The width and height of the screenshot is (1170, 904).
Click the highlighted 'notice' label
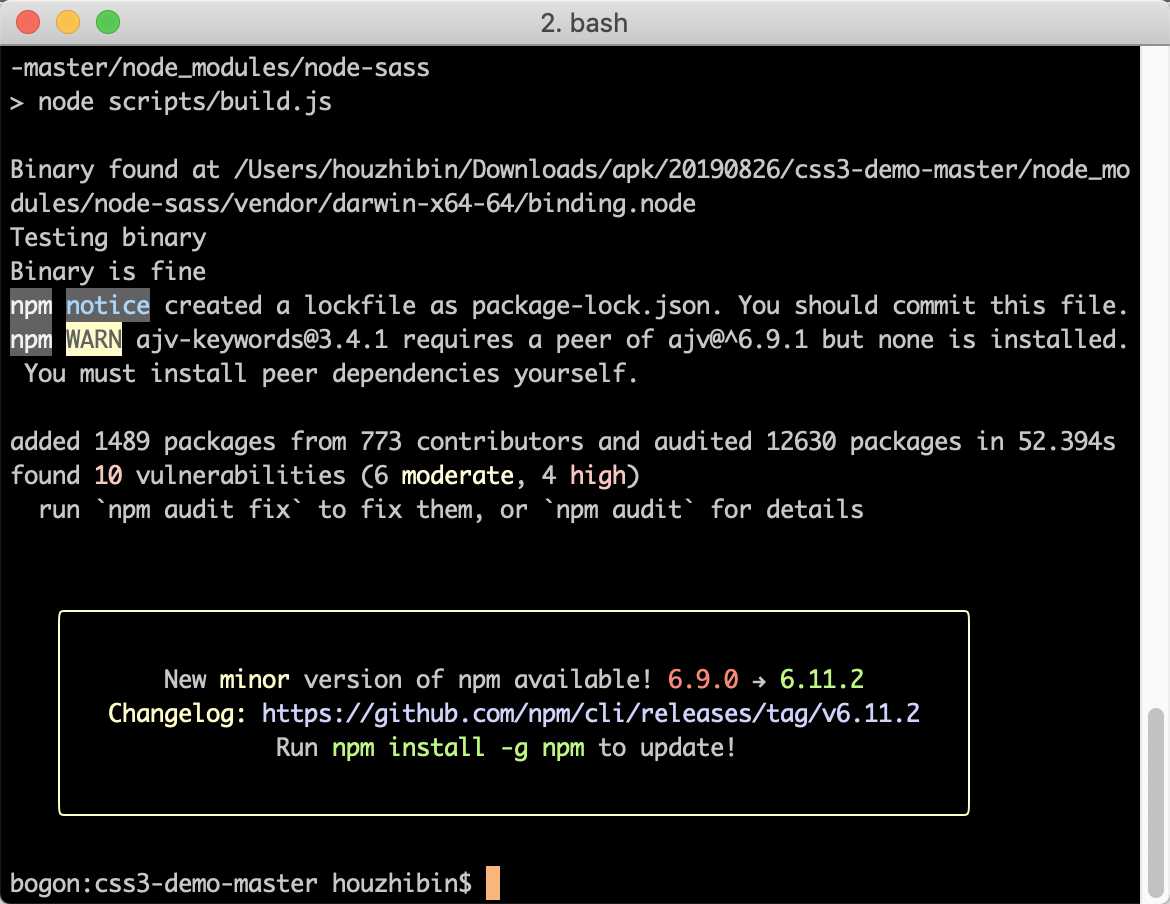108,306
